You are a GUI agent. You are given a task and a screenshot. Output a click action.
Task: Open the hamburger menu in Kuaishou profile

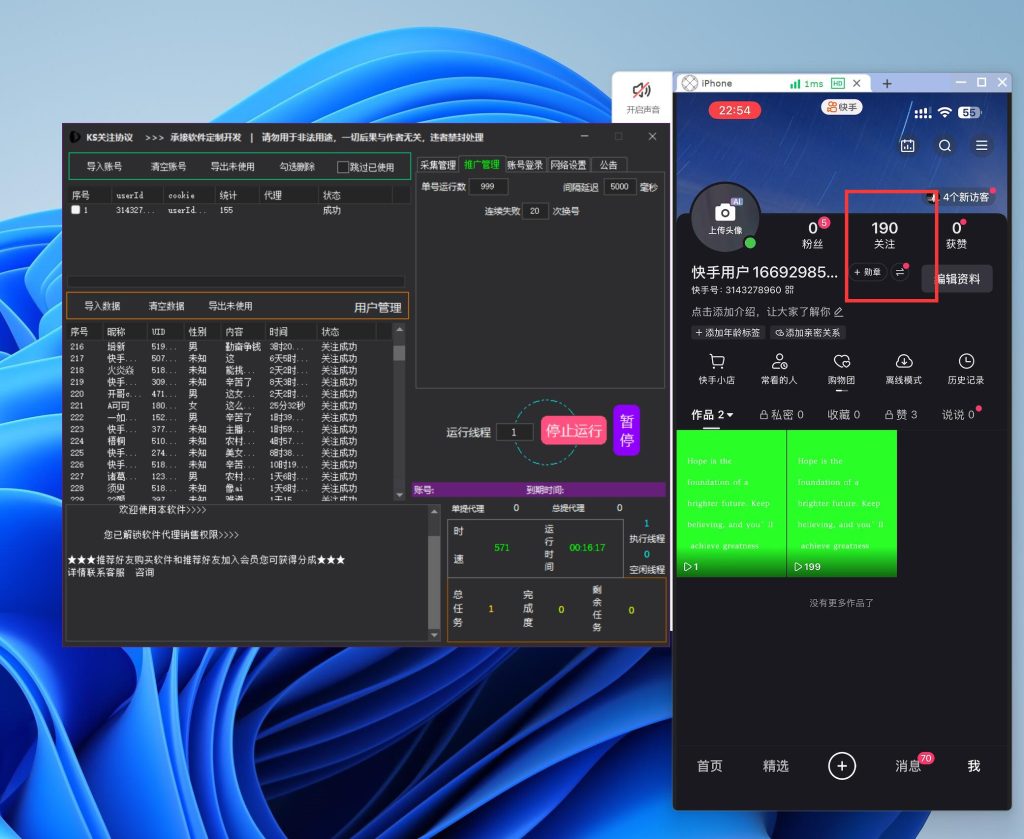(982, 145)
